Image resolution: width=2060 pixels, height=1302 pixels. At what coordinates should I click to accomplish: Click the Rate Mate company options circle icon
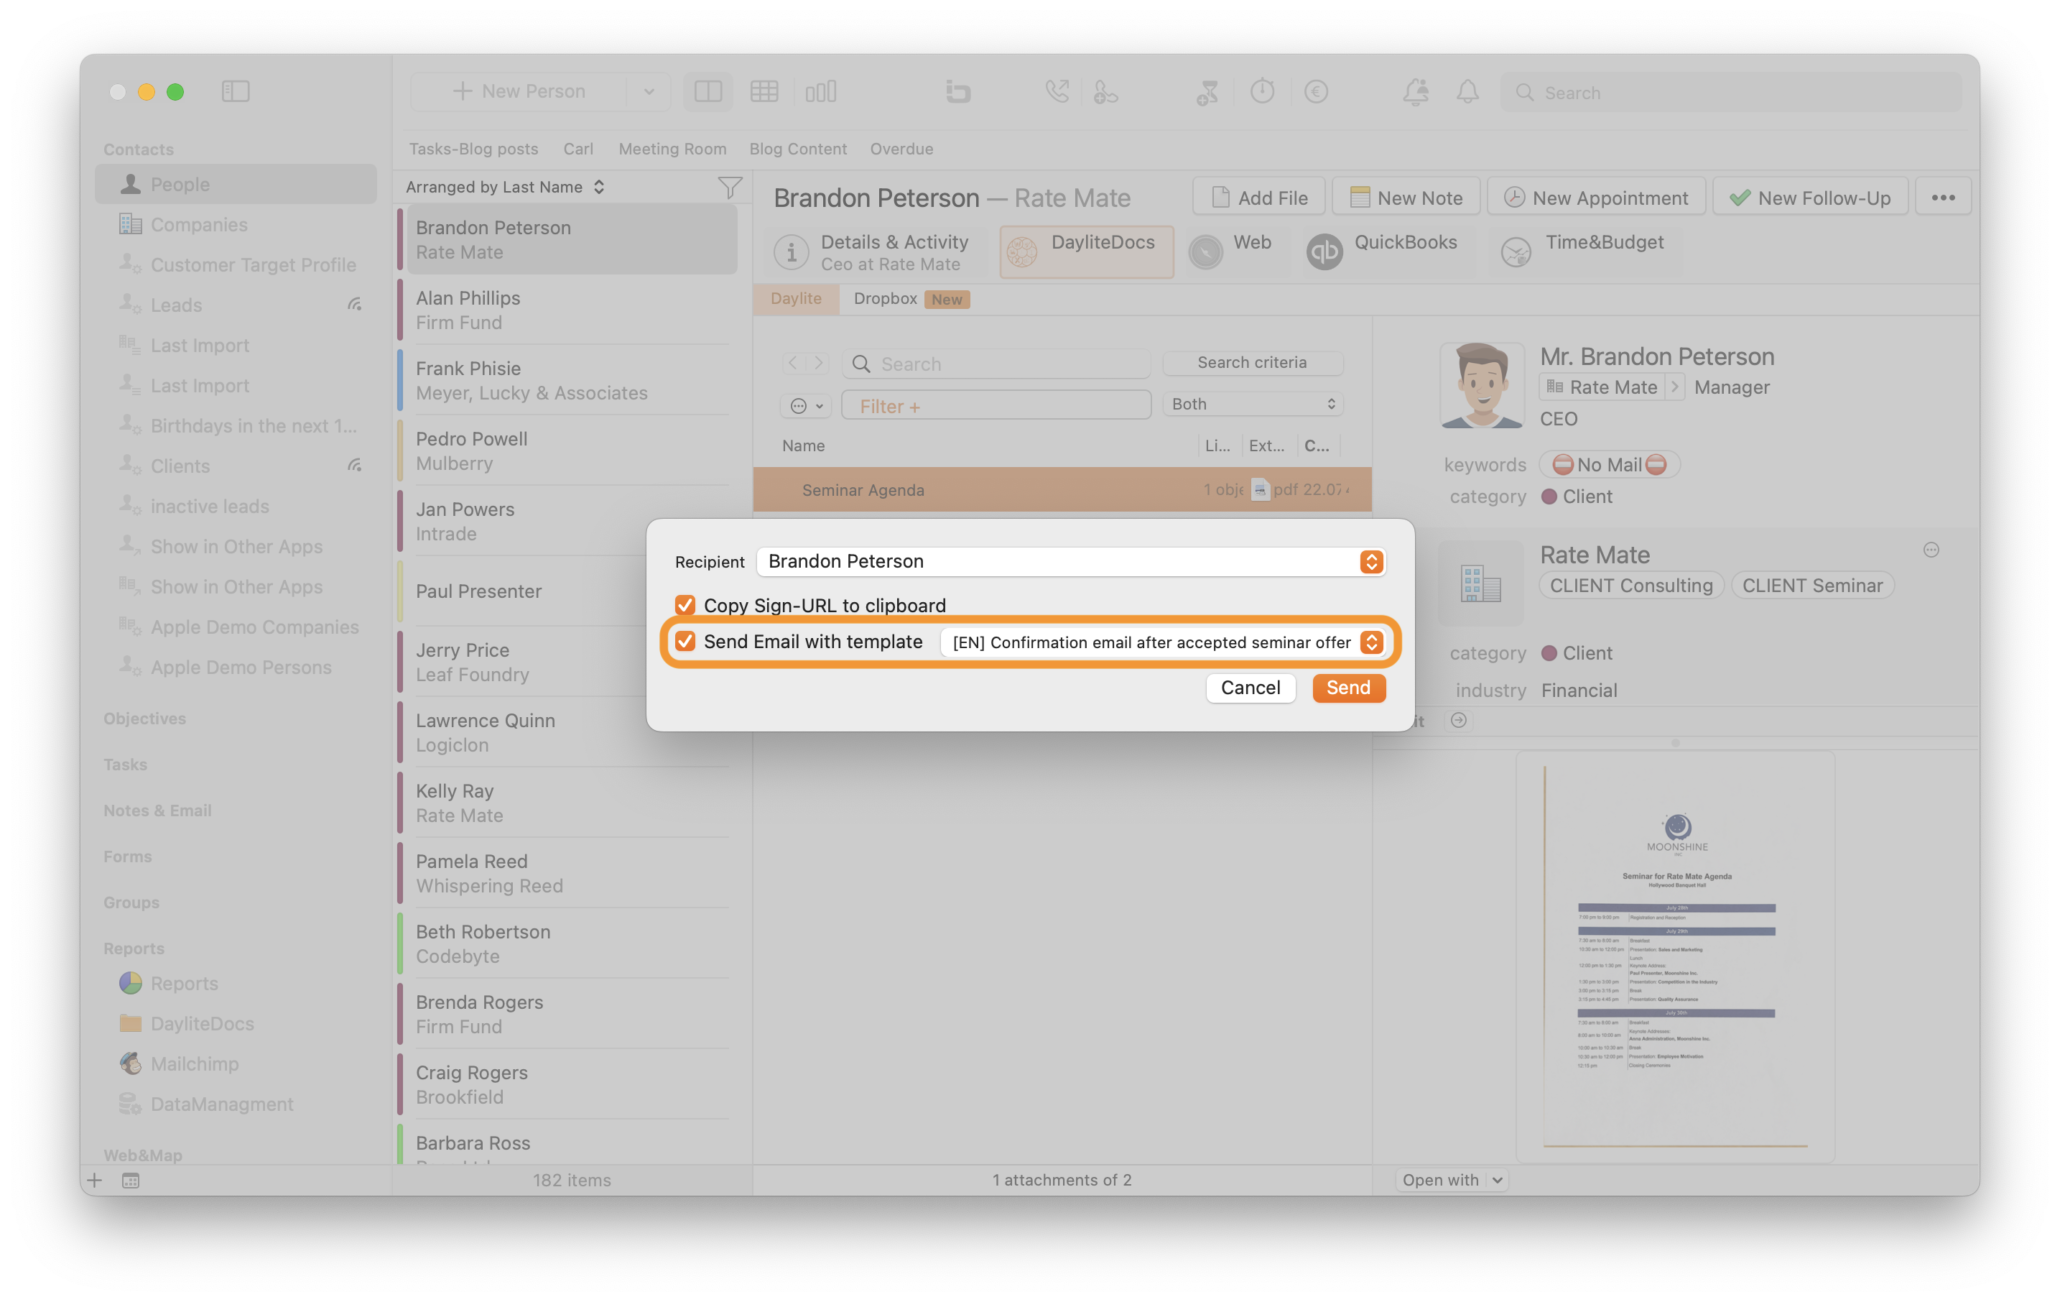pos(1932,550)
